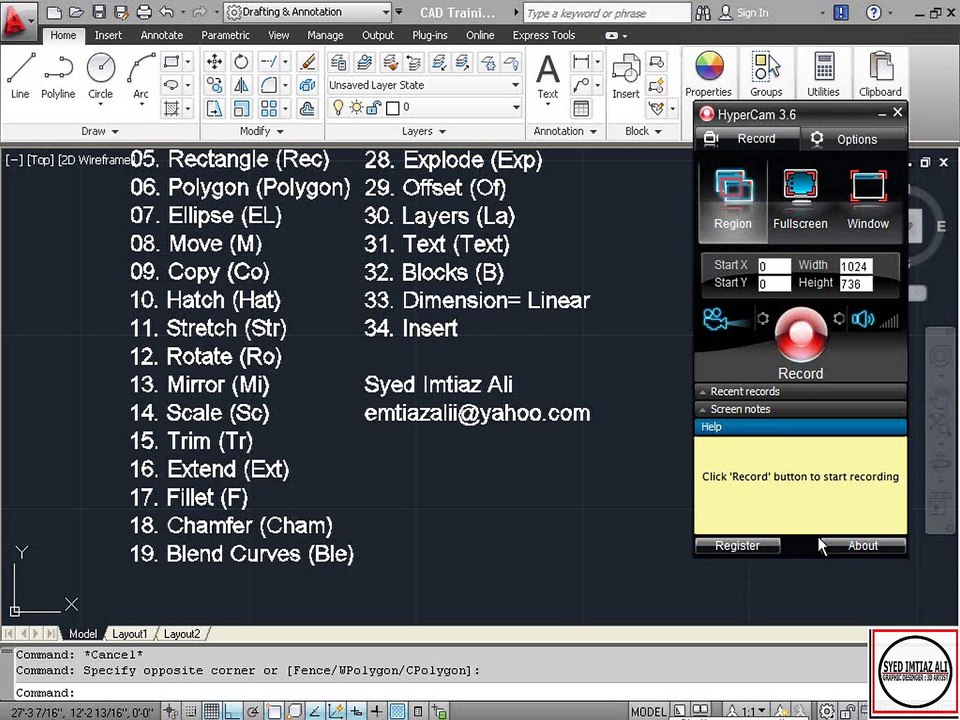960x720 pixels.
Task: Switch to the Annotate ribbon tab
Action: [162, 36]
